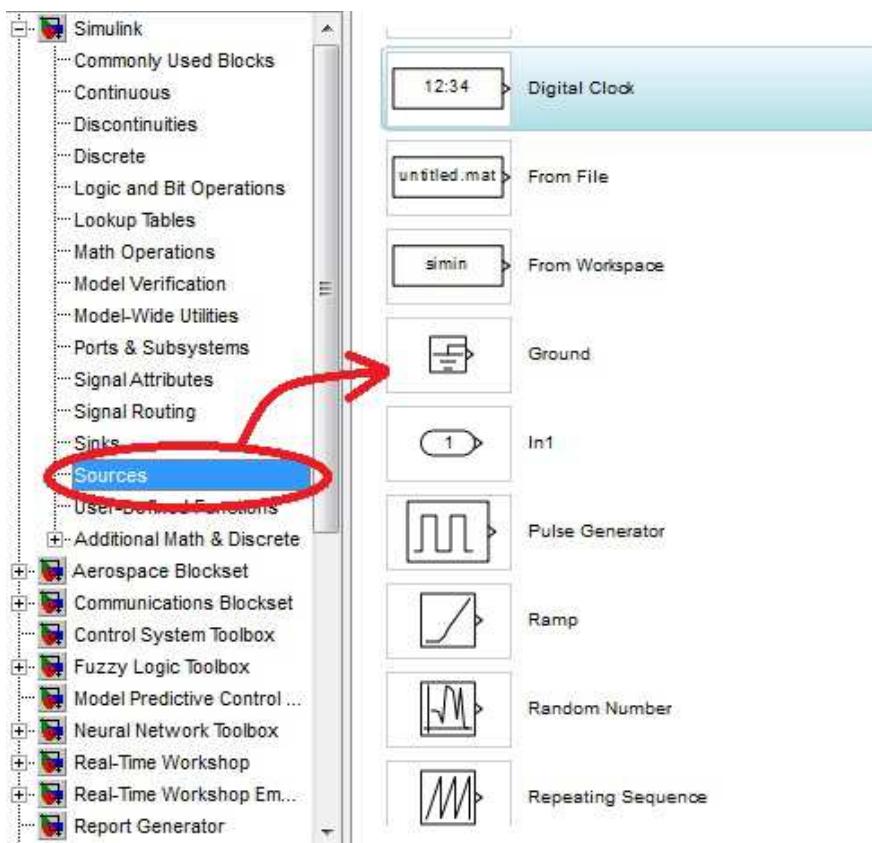Open the Model Verification library
The height and width of the screenshot is (843, 872).
click(x=150, y=284)
